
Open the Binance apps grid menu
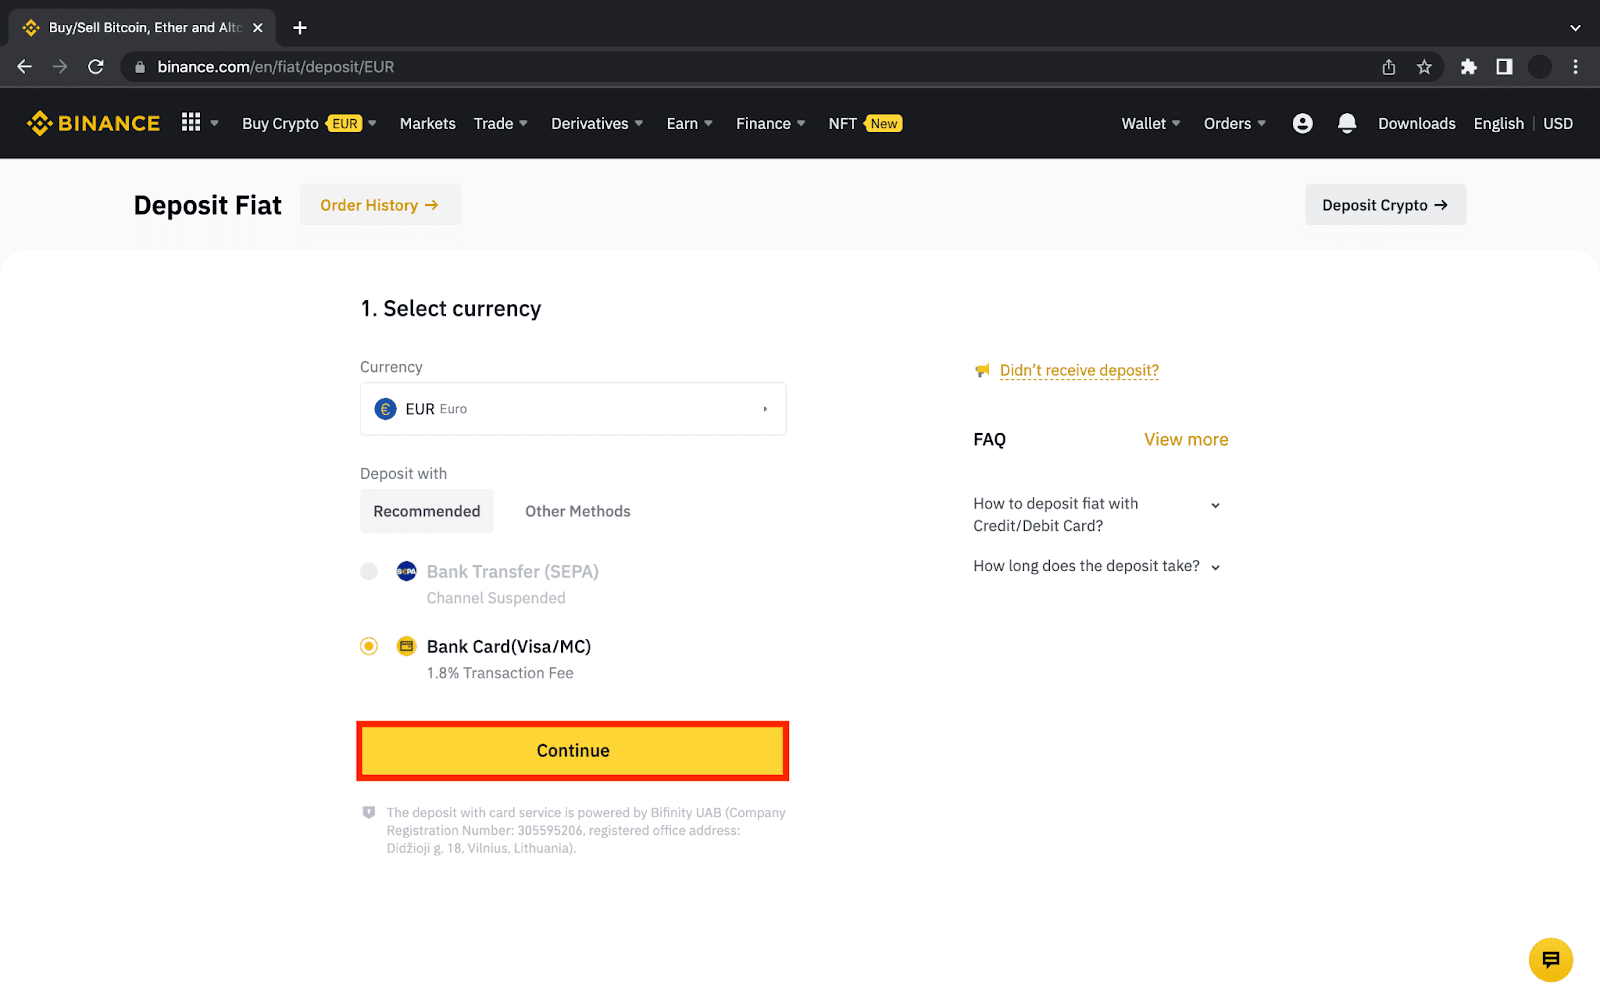pos(191,122)
